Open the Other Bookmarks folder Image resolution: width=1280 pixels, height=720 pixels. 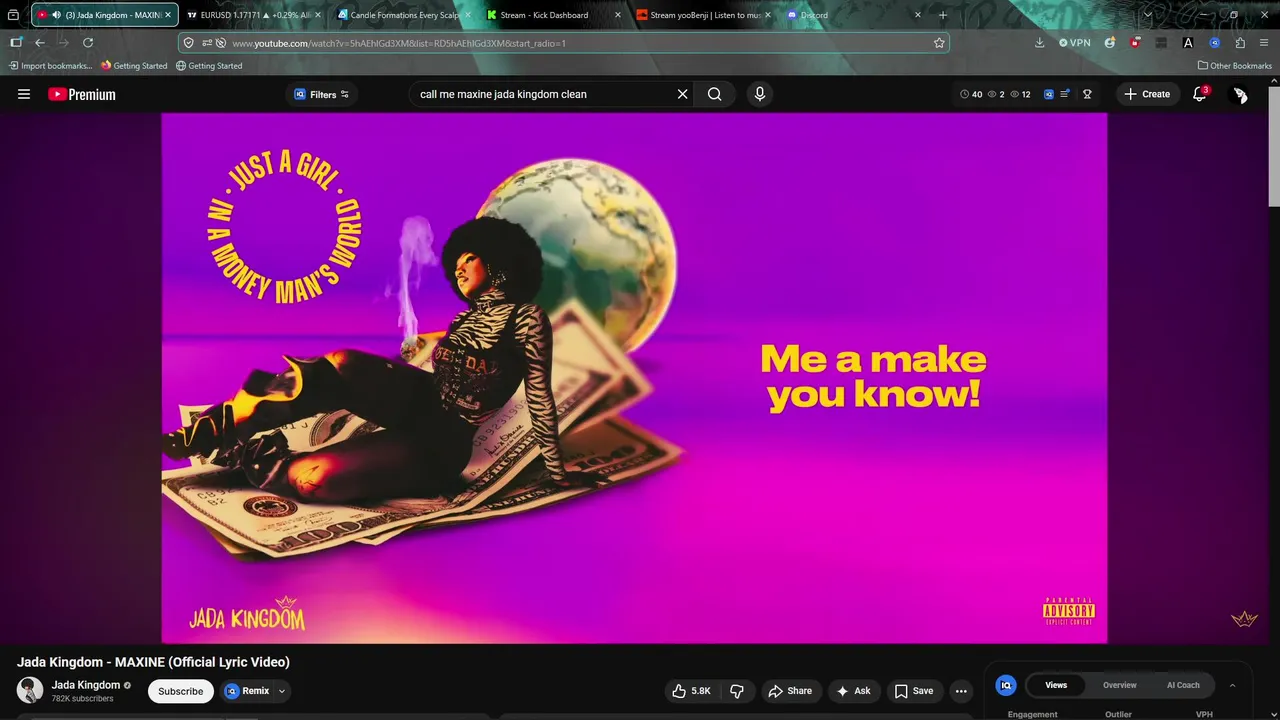pos(1235,66)
